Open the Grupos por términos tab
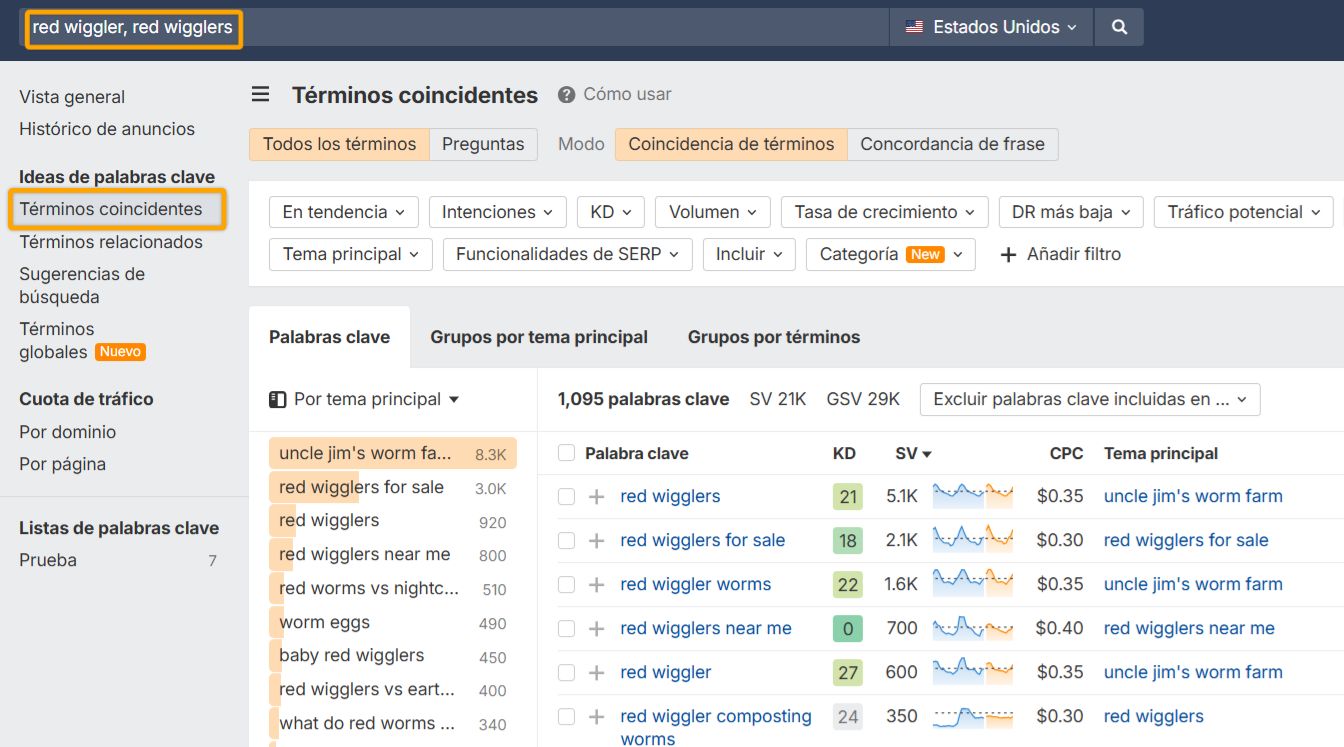This screenshot has width=1344, height=747. pyautogui.click(x=773, y=337)
